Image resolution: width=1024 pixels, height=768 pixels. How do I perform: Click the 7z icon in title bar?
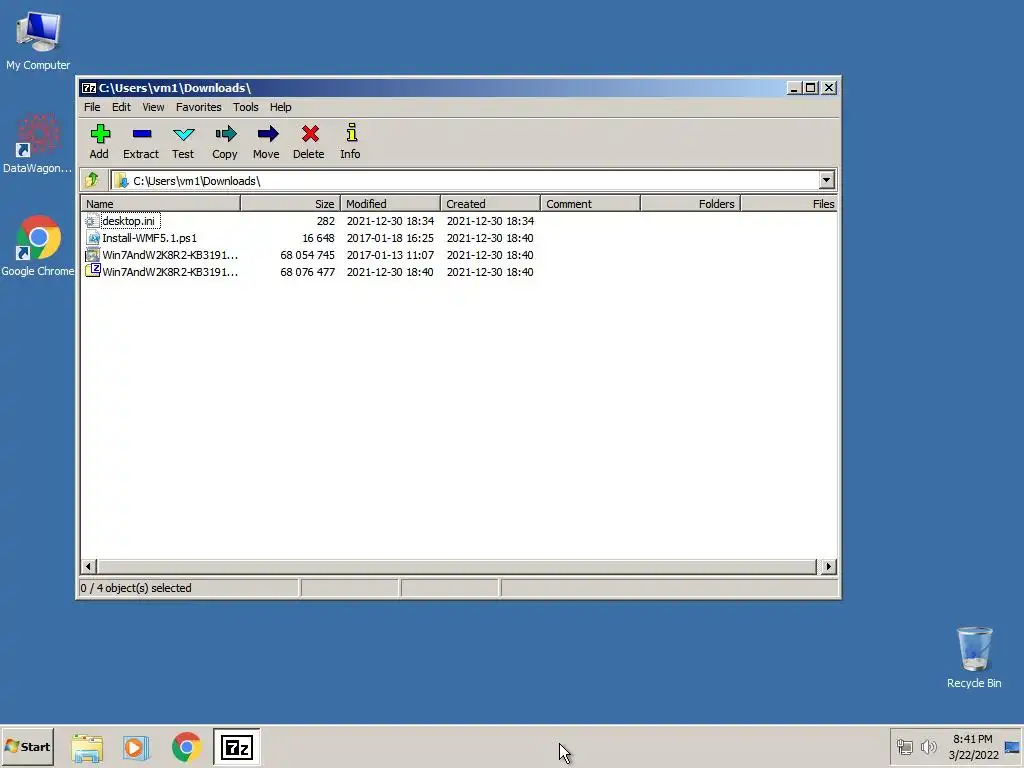[x=89, y=88]
